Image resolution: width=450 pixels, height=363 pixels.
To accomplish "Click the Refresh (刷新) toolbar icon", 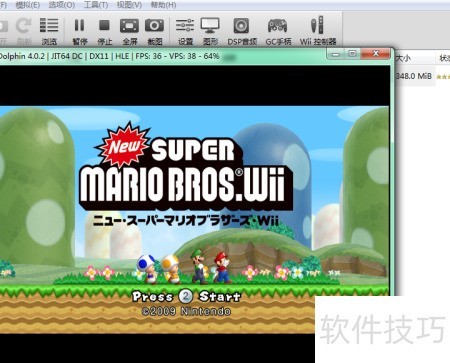I will click(x=23, y=31).
